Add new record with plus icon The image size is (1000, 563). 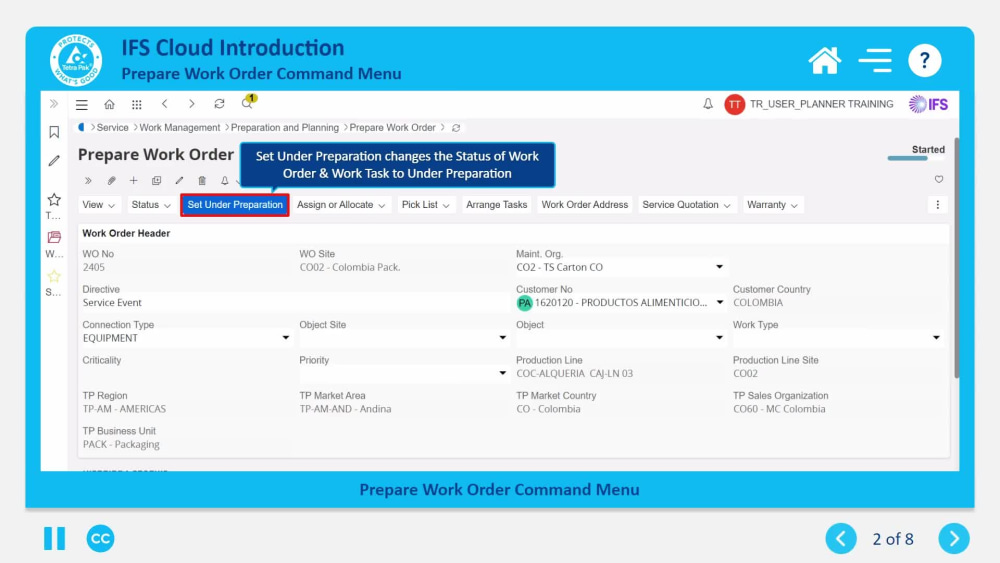coord(133,180)
